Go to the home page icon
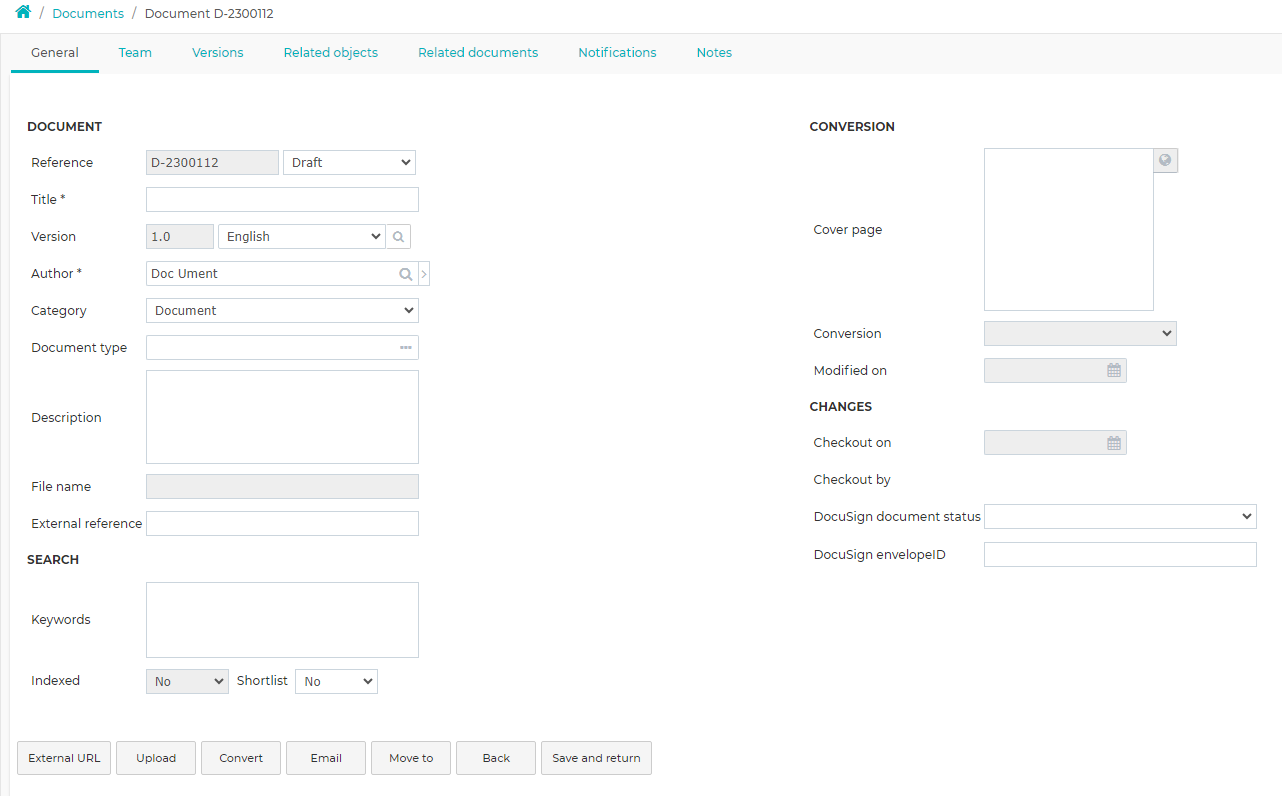This screenshot has height=796, width=1282. point(23,13)
